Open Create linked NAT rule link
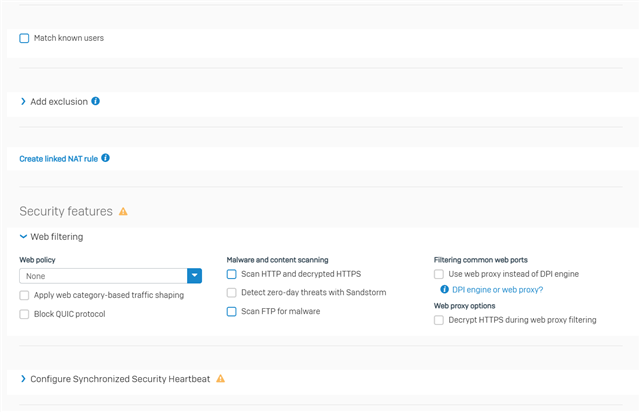 58,159
